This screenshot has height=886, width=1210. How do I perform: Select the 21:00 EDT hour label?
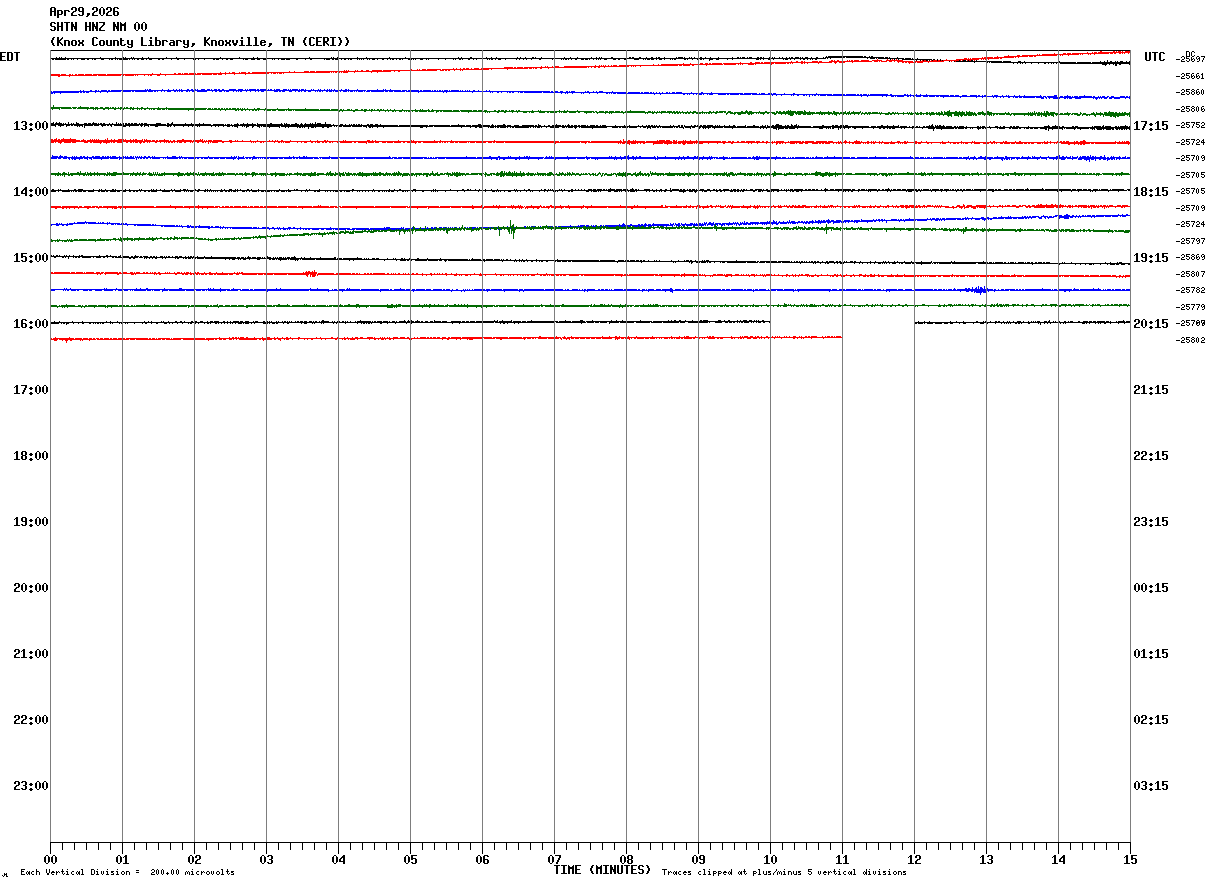click(x=30, y=654)
